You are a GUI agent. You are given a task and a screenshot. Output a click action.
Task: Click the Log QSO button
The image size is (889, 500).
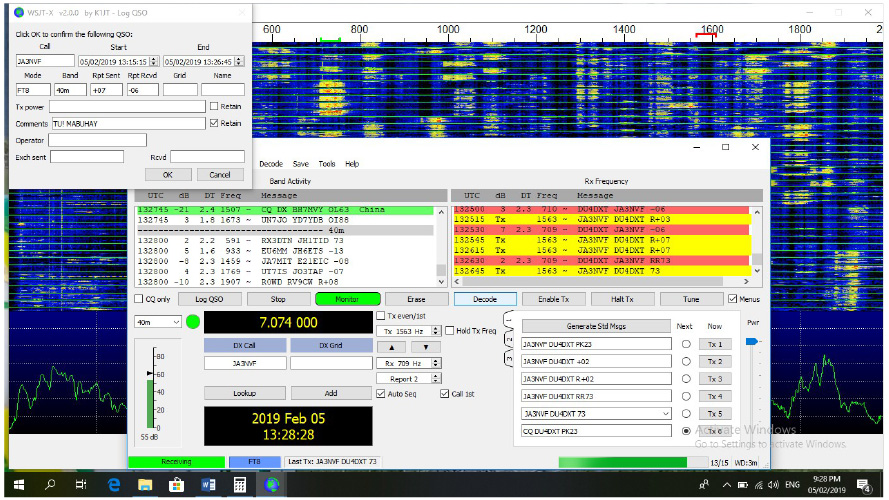(209, 299)
